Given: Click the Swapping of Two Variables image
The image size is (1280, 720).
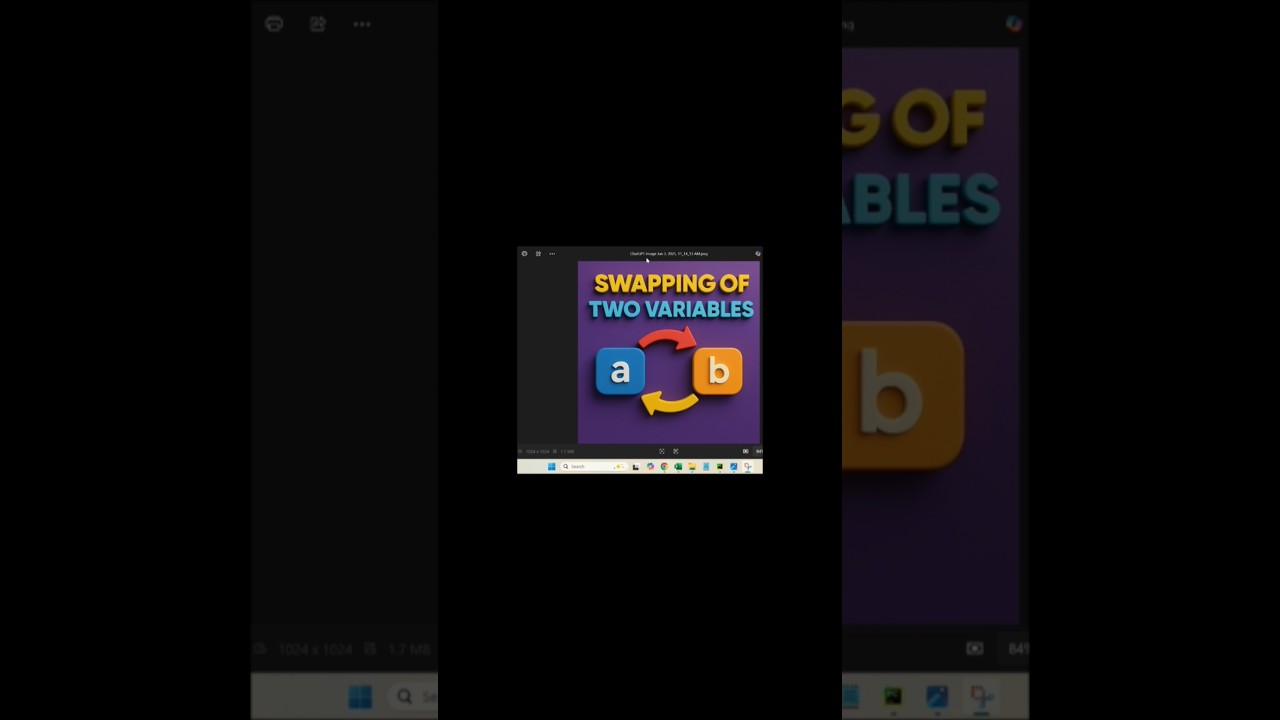Looking at the screenshot, I should pyautogui.click(x=669, y=352).
